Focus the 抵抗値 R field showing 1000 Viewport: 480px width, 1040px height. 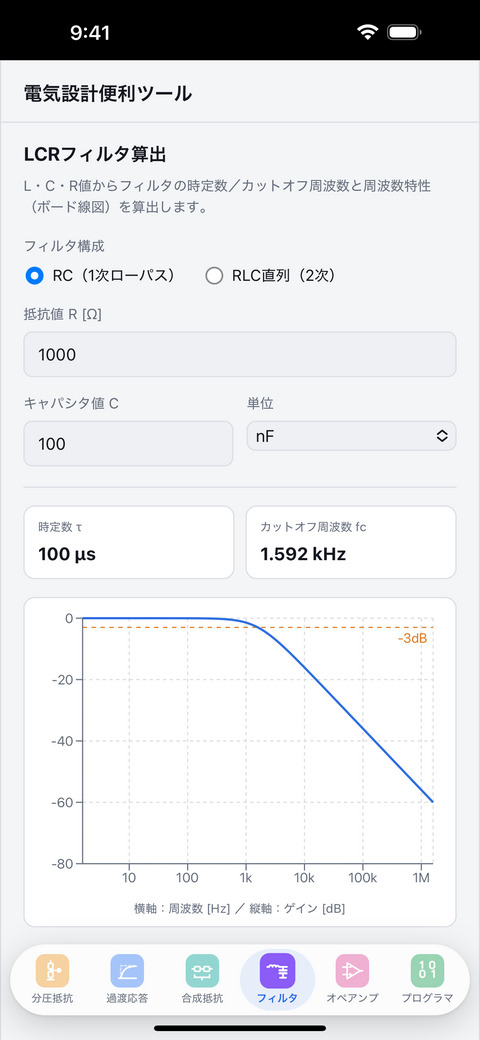pyautogui.click(x=240, y=354)
